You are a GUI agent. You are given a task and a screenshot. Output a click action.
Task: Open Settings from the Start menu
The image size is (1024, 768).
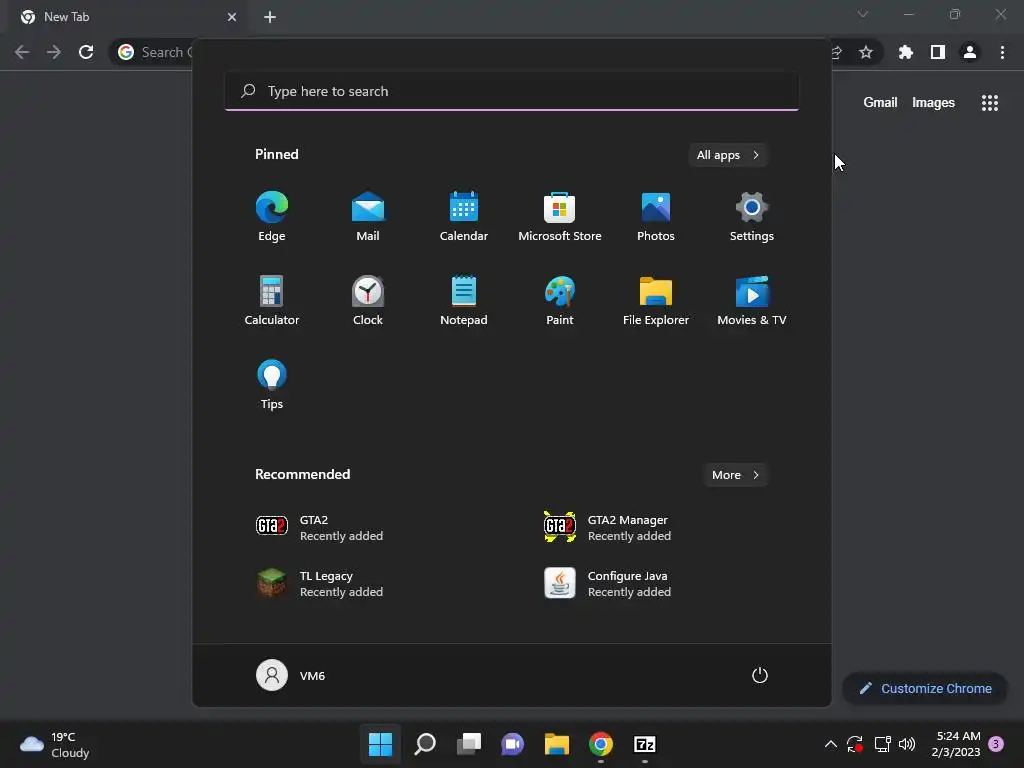point(752,217)
